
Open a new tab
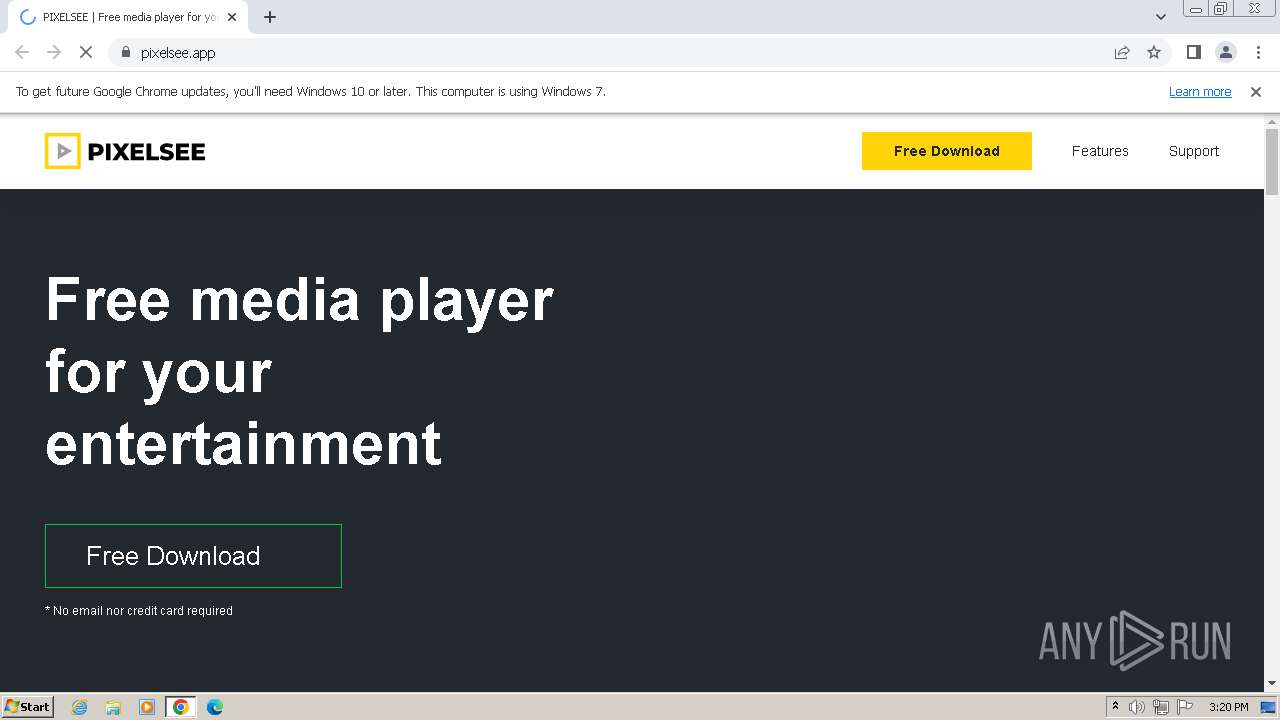pos(270,17)
